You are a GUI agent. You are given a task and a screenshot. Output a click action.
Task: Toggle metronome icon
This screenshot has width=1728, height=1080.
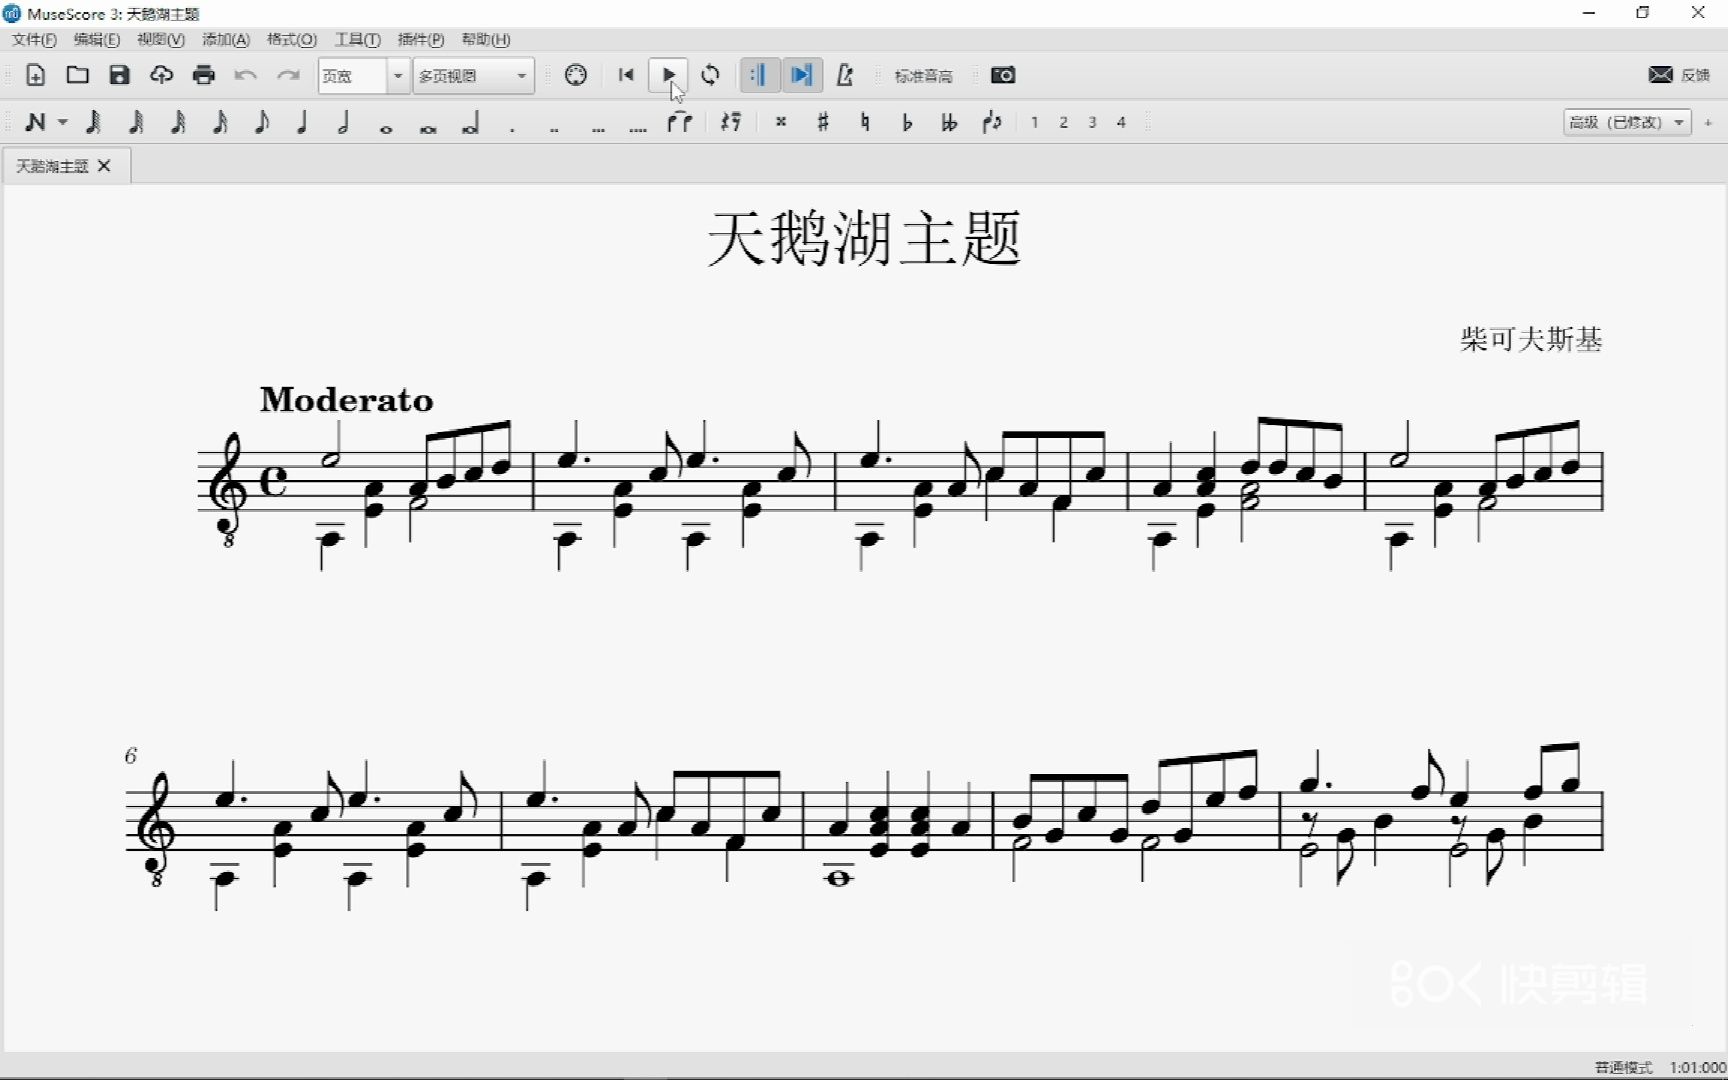[x=845, y=75]
